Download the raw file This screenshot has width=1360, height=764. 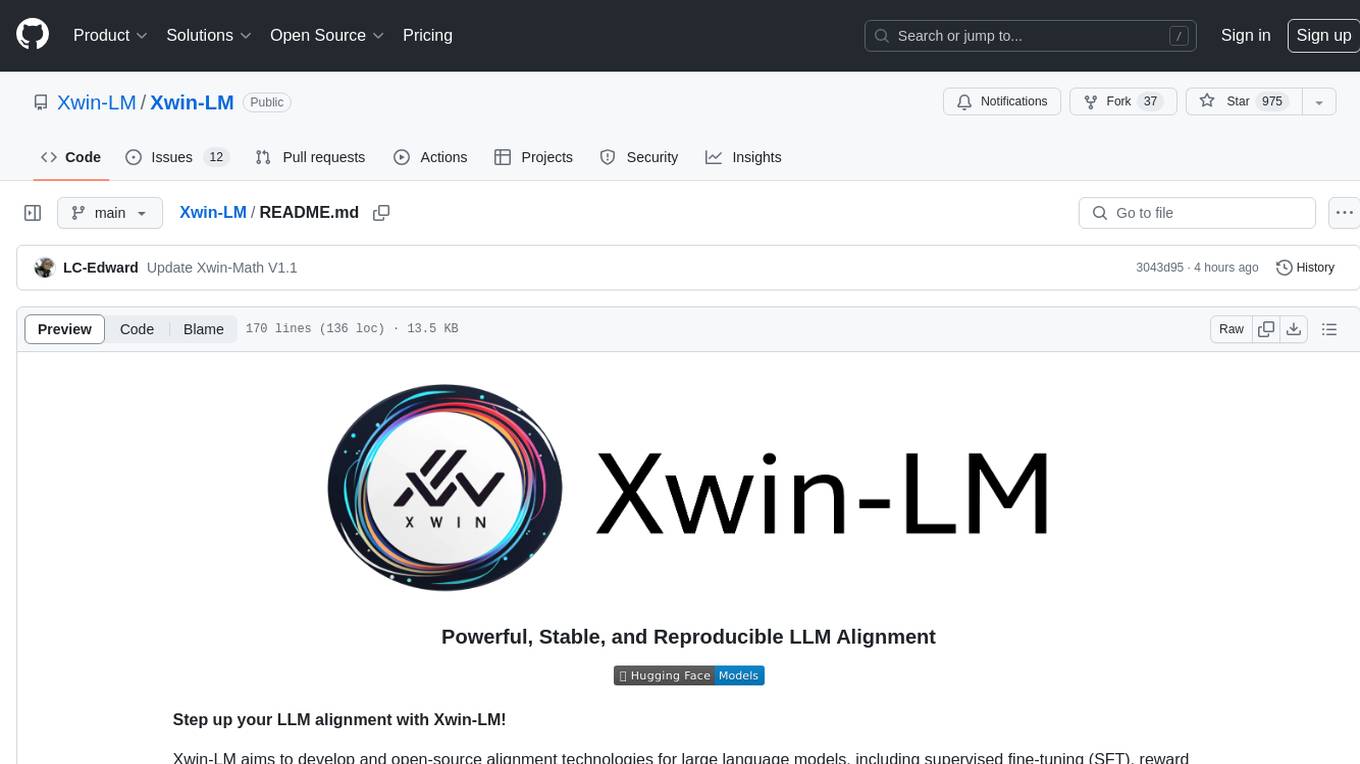1294,329
